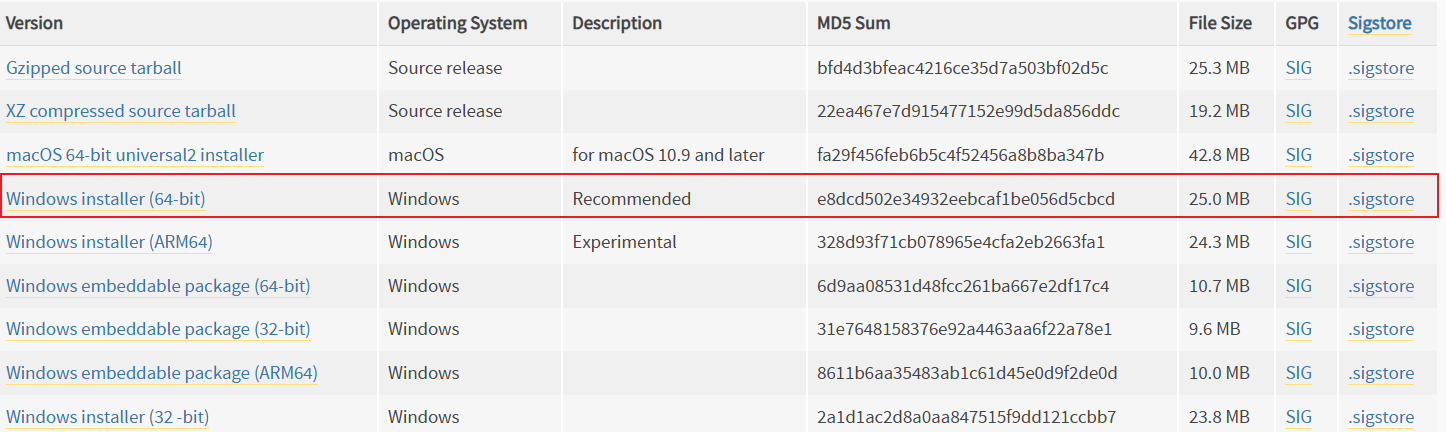Viewport: 1446px width, 432px height.
Task: Open Windows embeddable package (64-bit) link
Action: pyautogui.click(x=158, y=286)
